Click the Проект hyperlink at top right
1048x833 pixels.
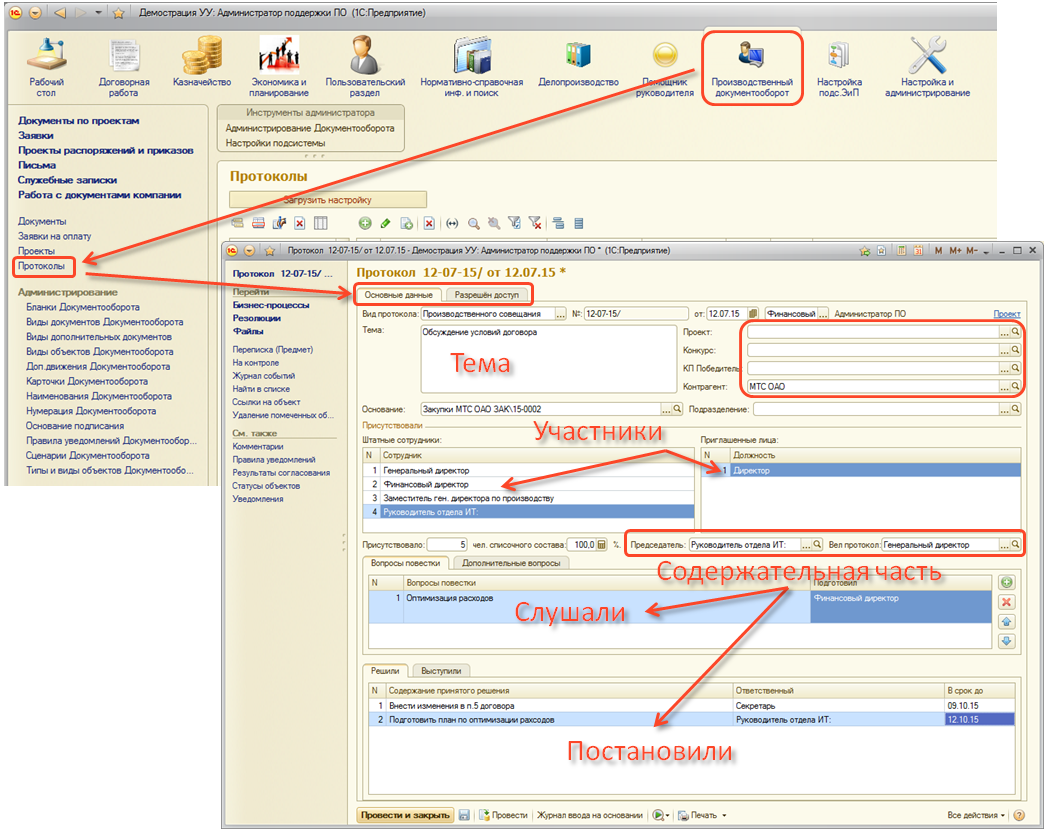tap(1006, 314)
